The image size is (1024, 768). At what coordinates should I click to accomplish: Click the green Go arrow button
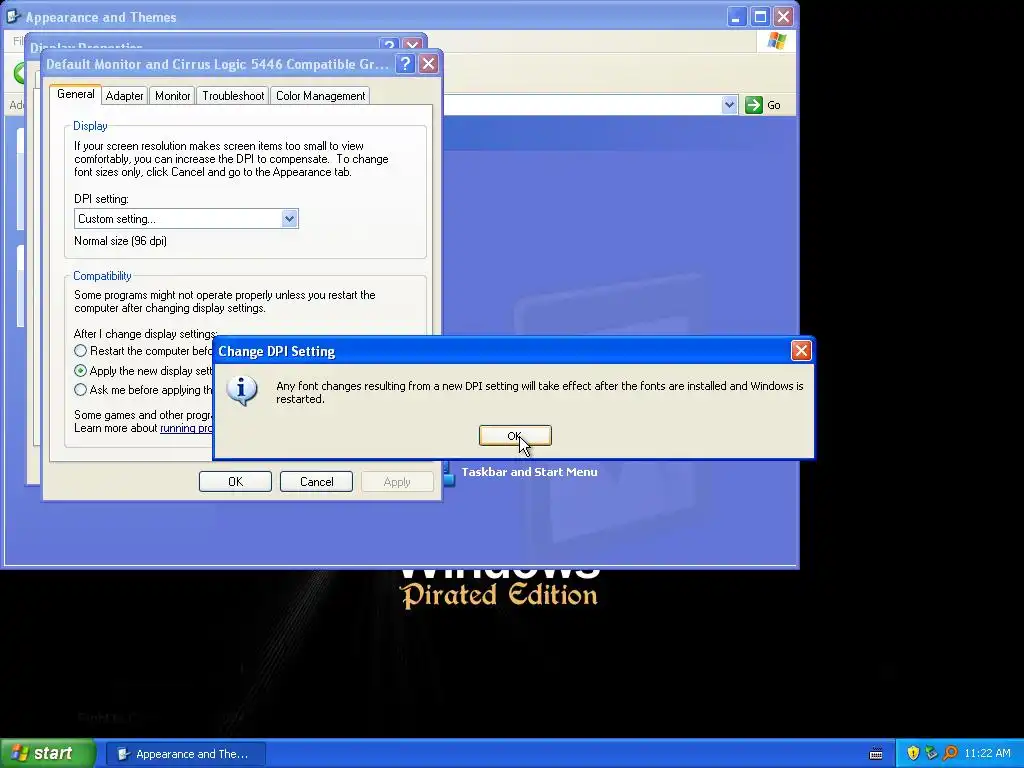point(754,104)
